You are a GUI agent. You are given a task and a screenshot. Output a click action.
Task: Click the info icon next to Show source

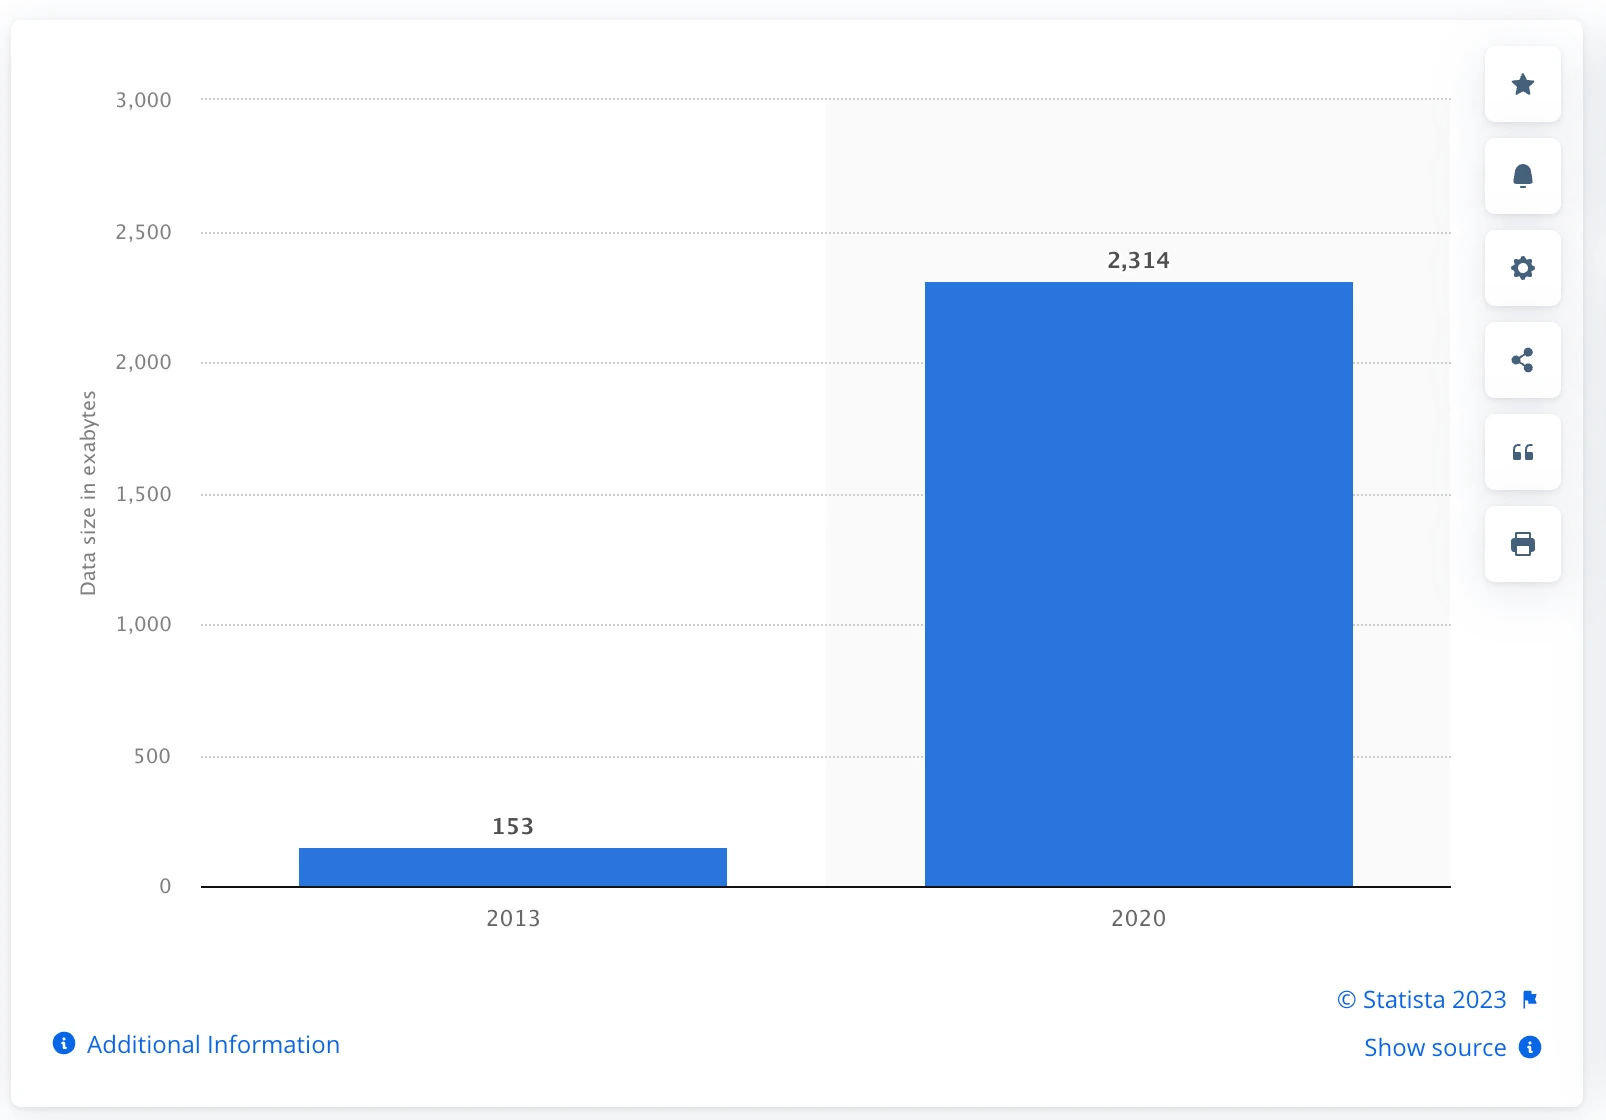1530,1047
